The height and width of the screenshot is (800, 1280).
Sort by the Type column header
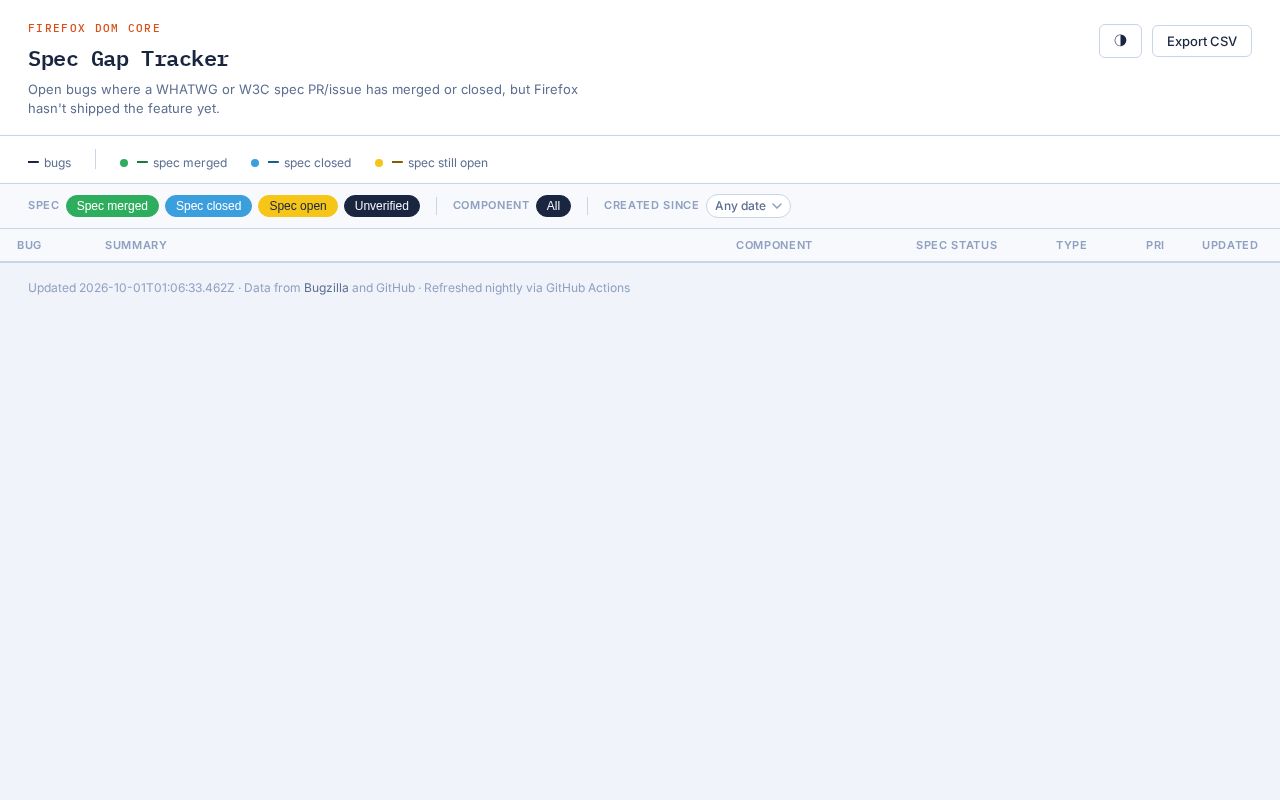tap(1071, 245)
